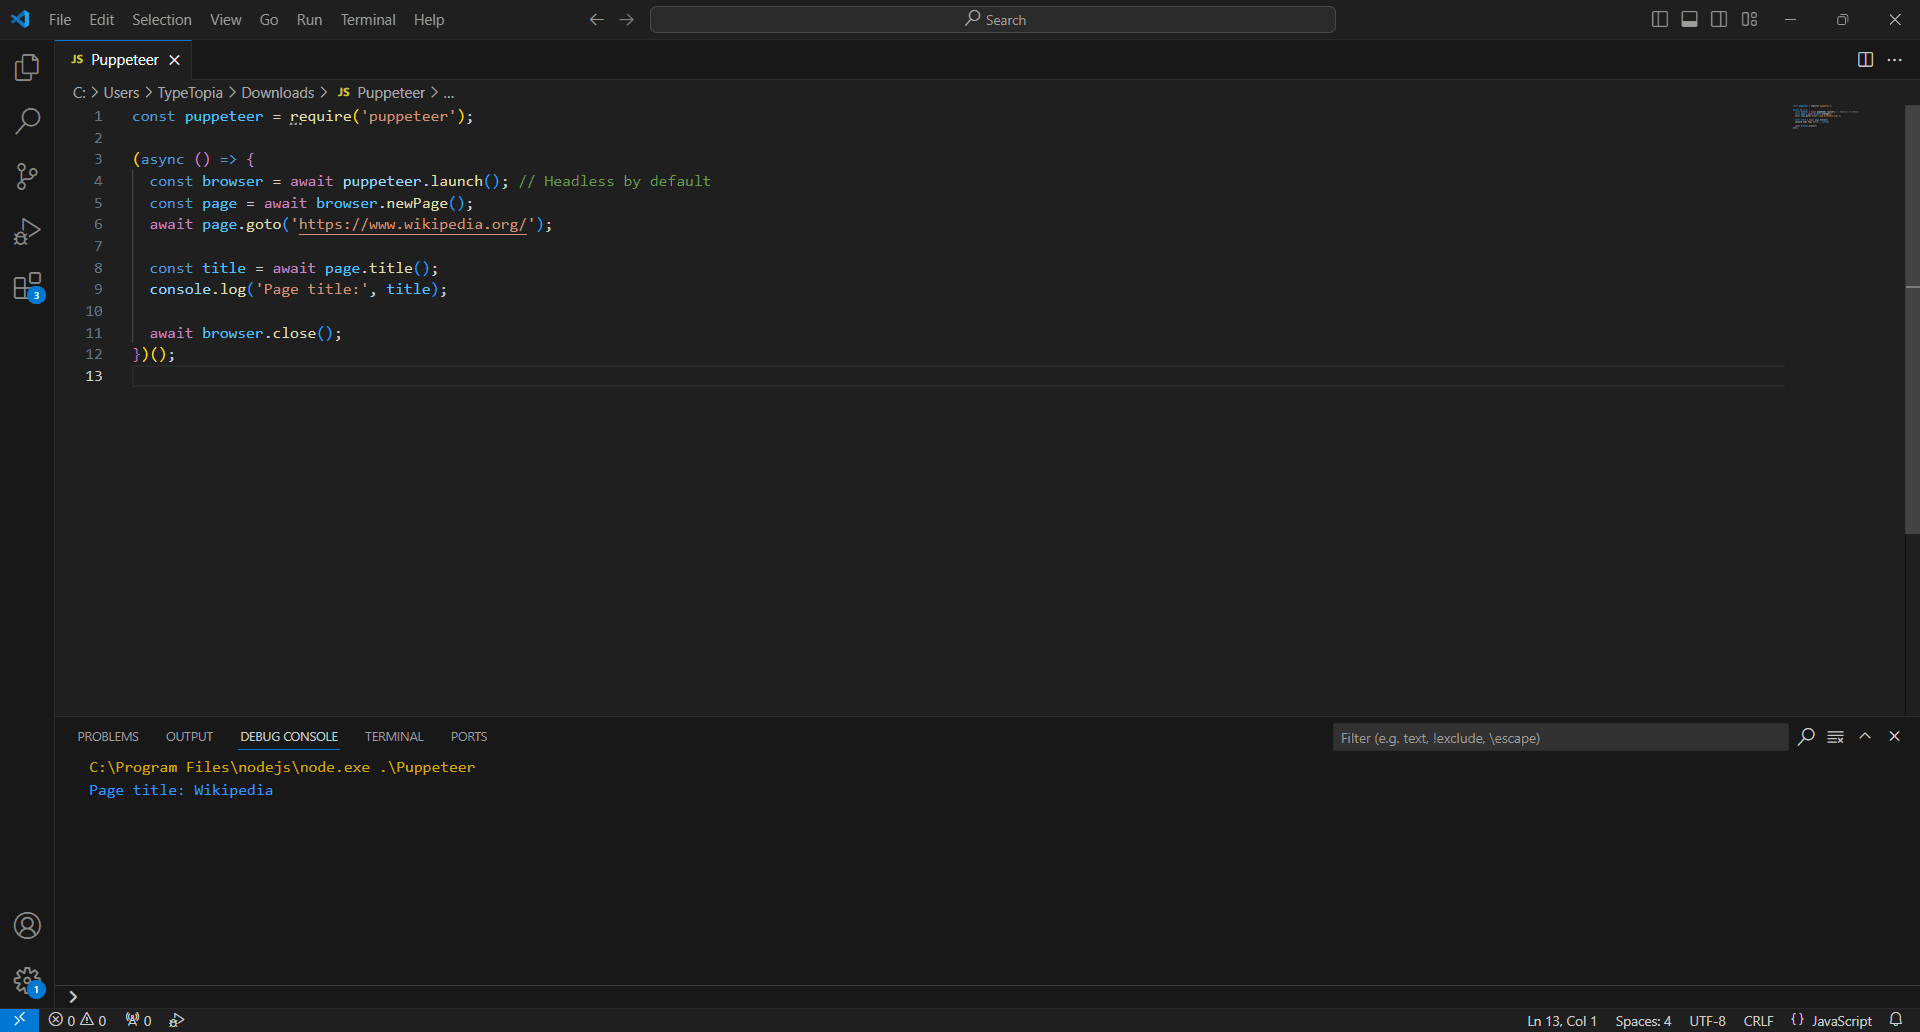Click the panel search magnifier icon

tap(1806, 737)
